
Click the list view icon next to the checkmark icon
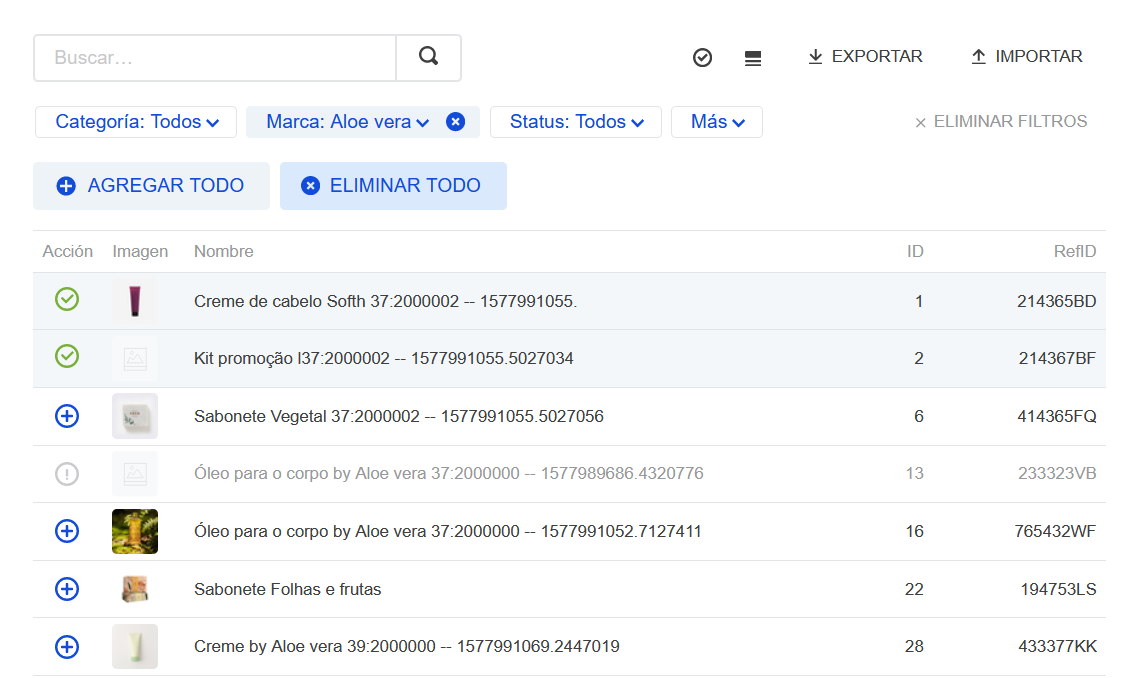752,57
